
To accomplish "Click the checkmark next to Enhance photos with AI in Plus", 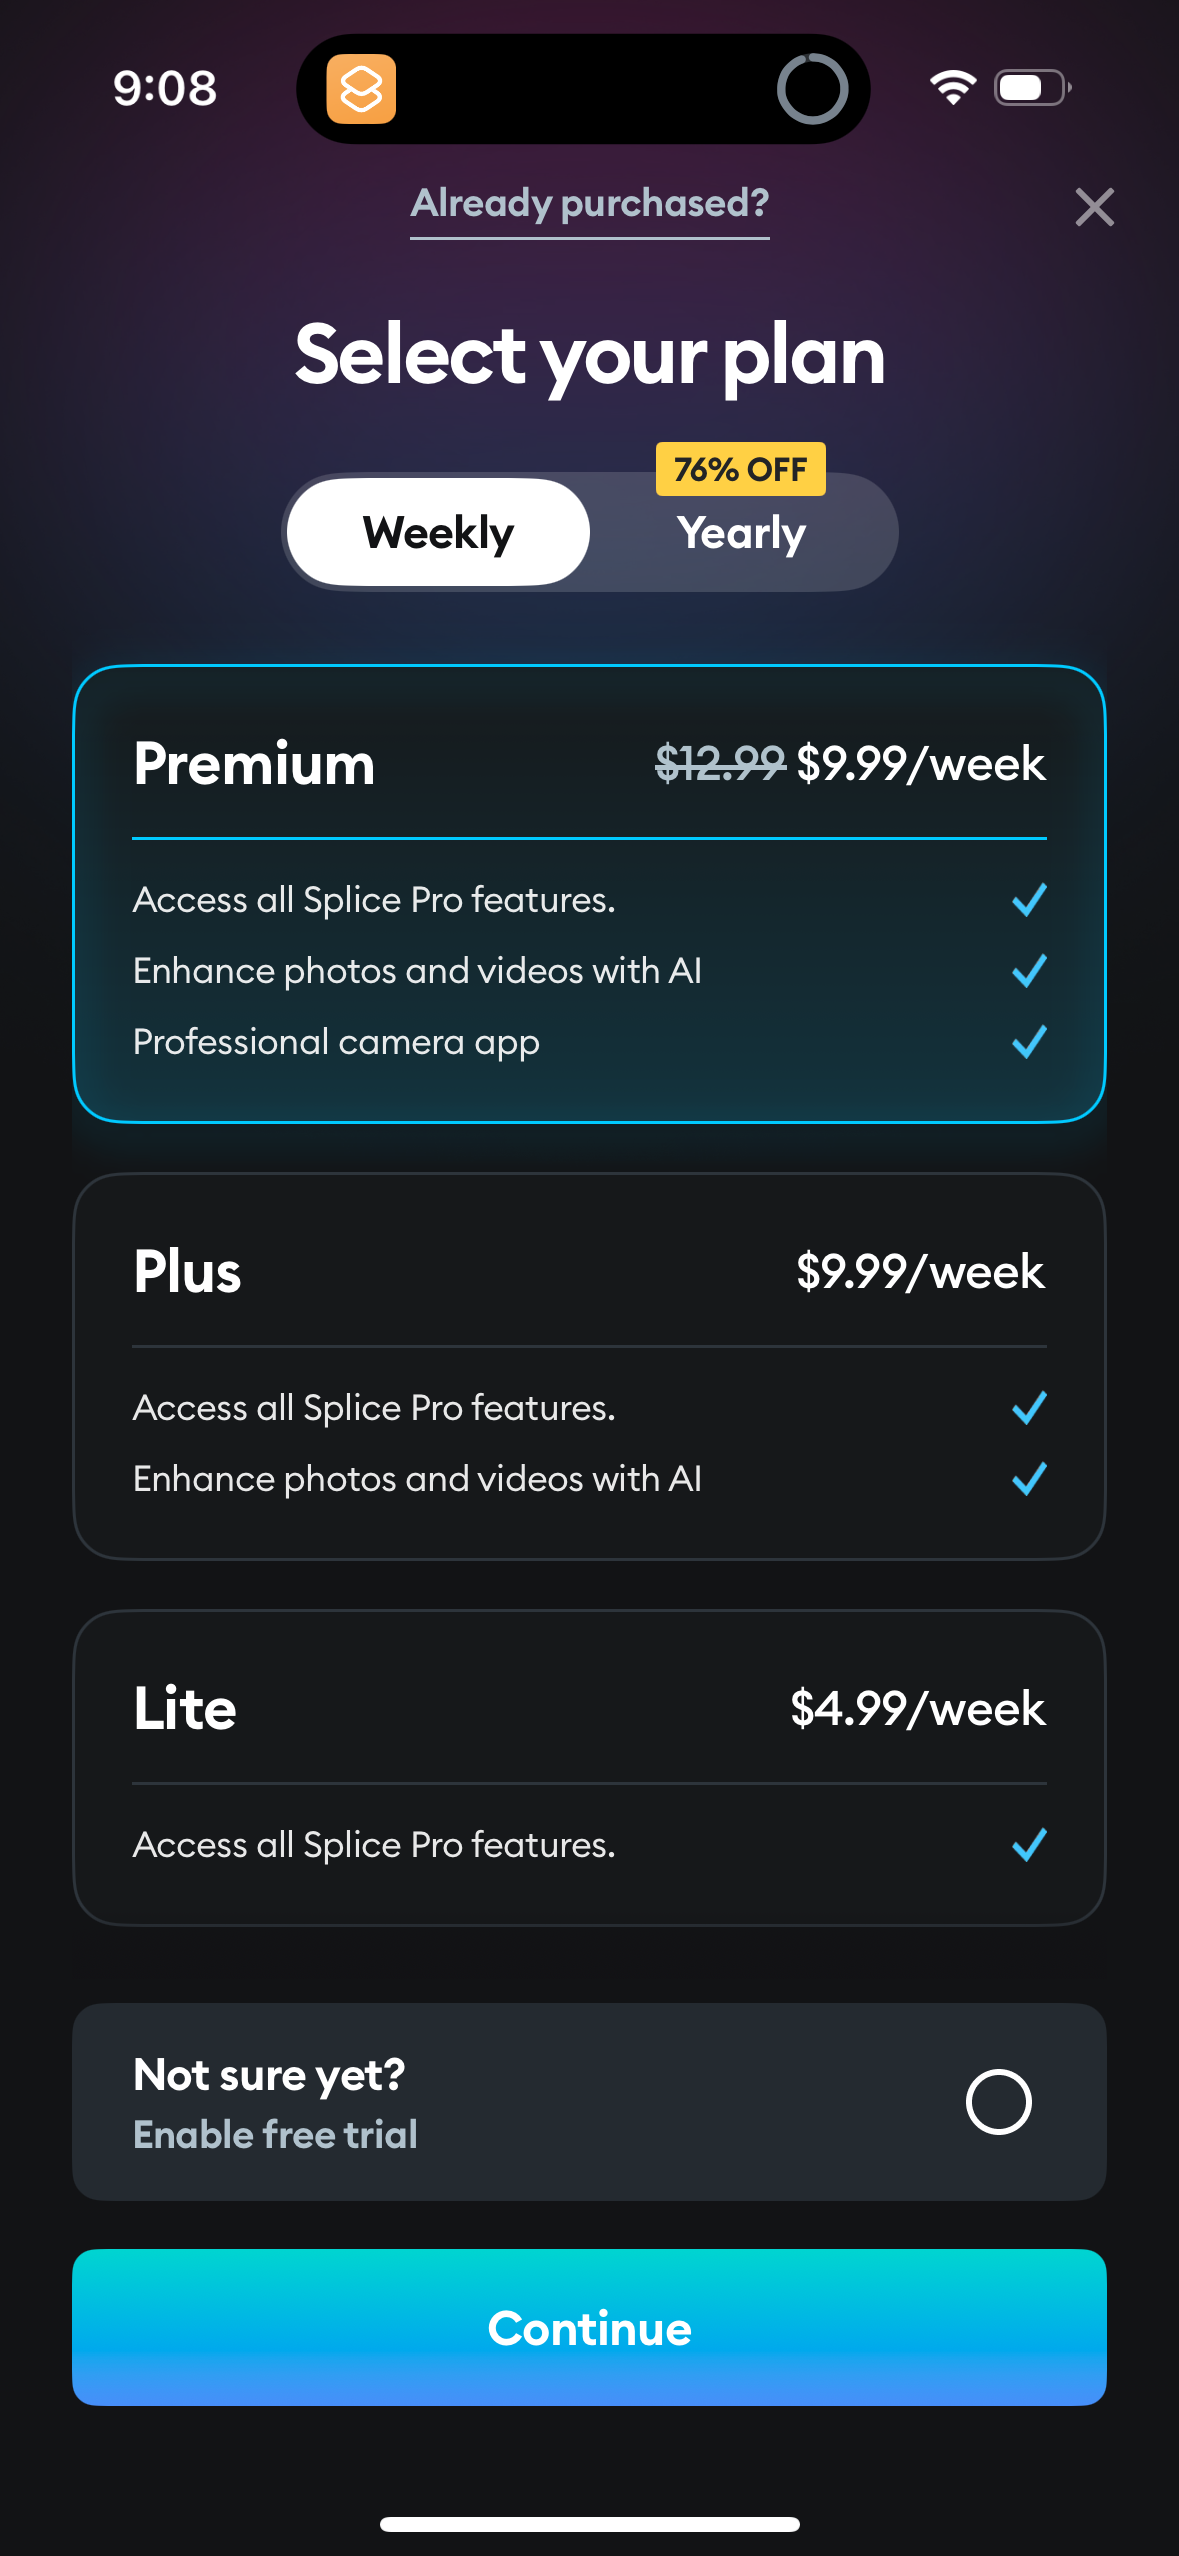I will click(x=1028, y=1480).
